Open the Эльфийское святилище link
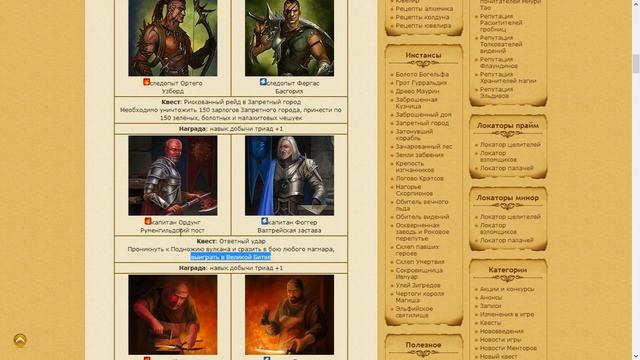This screenshot has height=360, width=640. [x=414, y=312]
